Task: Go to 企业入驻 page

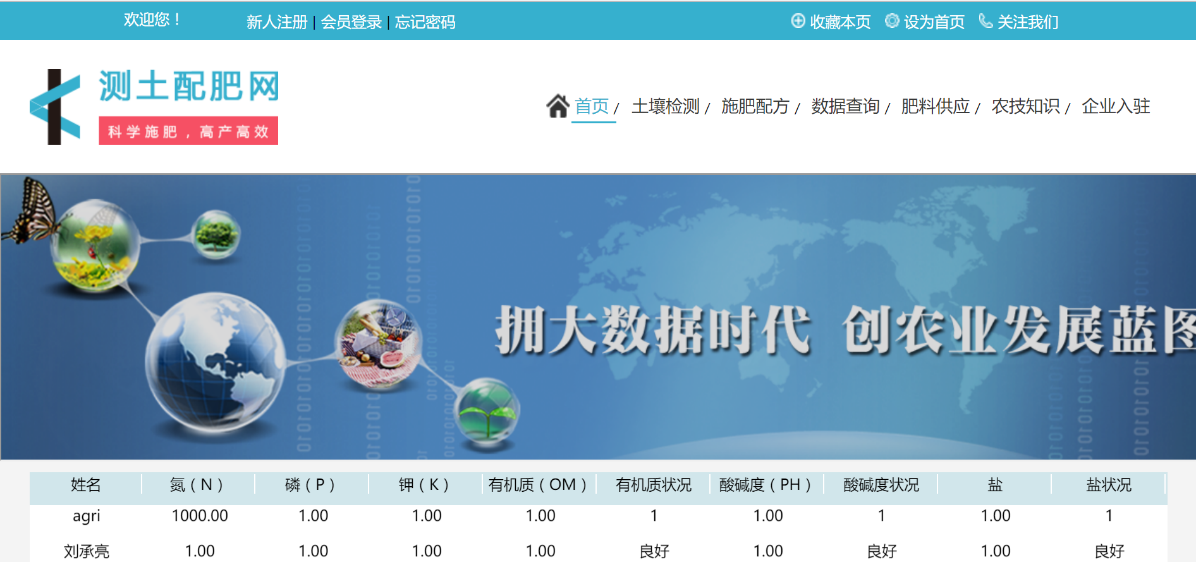Action: tap(1116, 106)
